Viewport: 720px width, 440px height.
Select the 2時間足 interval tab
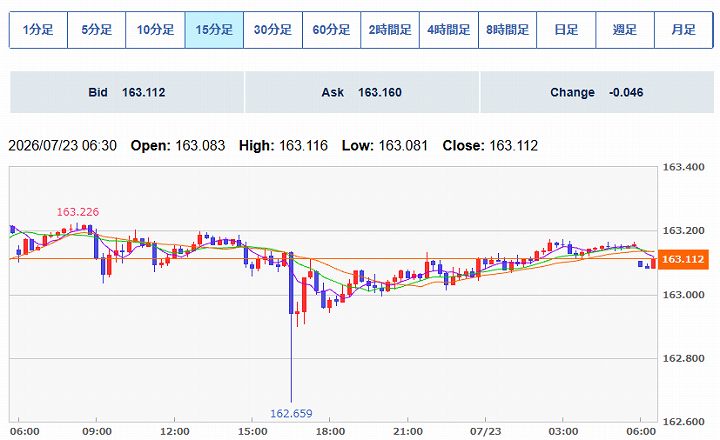[390, 30]
